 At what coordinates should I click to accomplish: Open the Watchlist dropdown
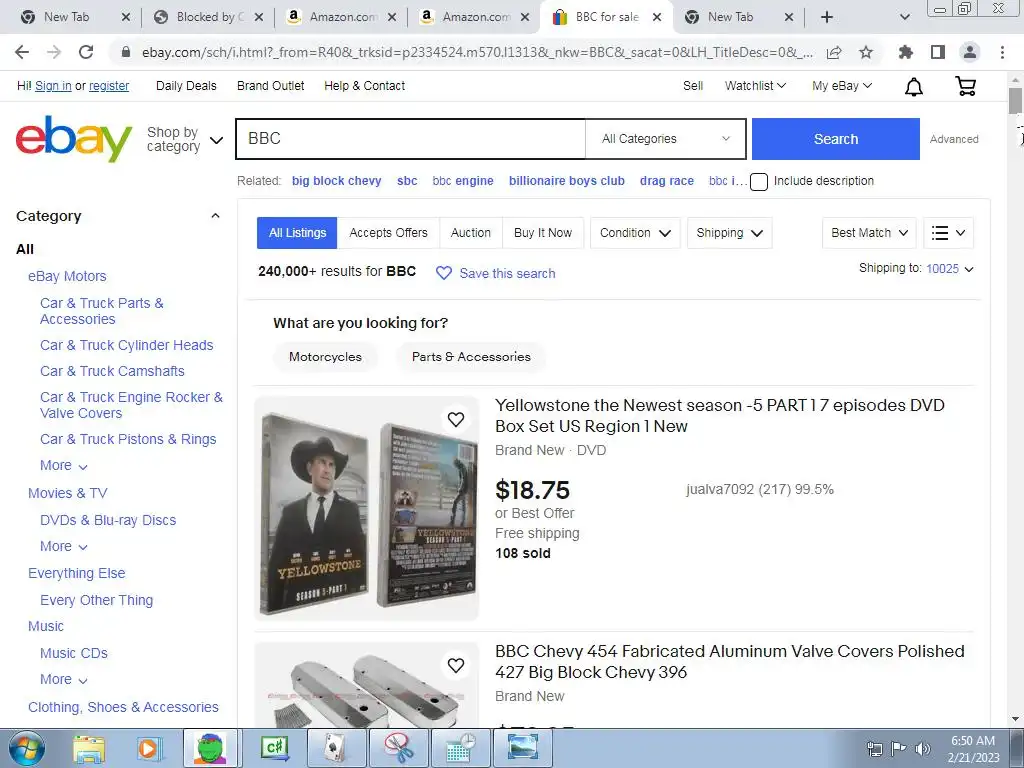point(755,86)
